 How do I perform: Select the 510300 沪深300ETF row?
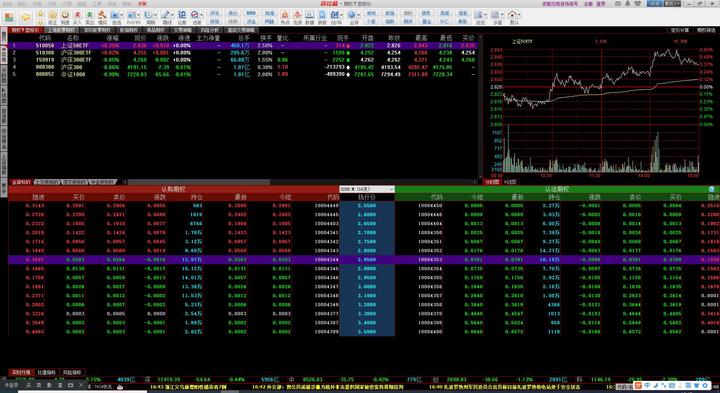pos(242,53)
